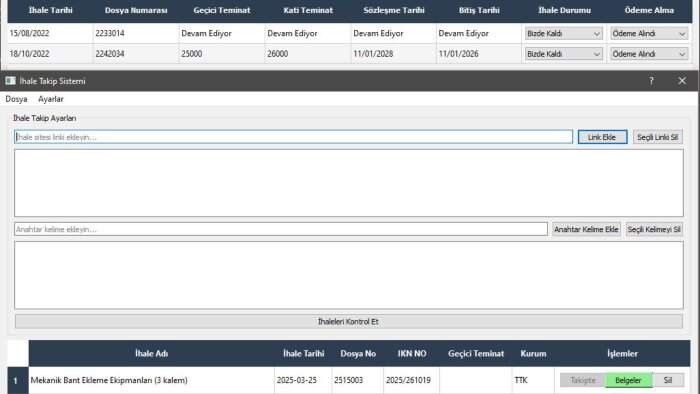700x394 pixels.
Task: Click the Kurum column header
Action: click(533, 353)
